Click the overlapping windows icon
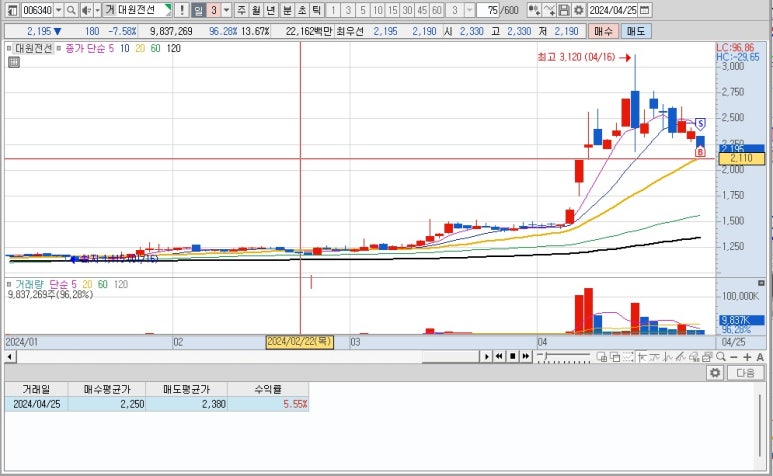The image size is (773, 476). click(x=615, y=357)
